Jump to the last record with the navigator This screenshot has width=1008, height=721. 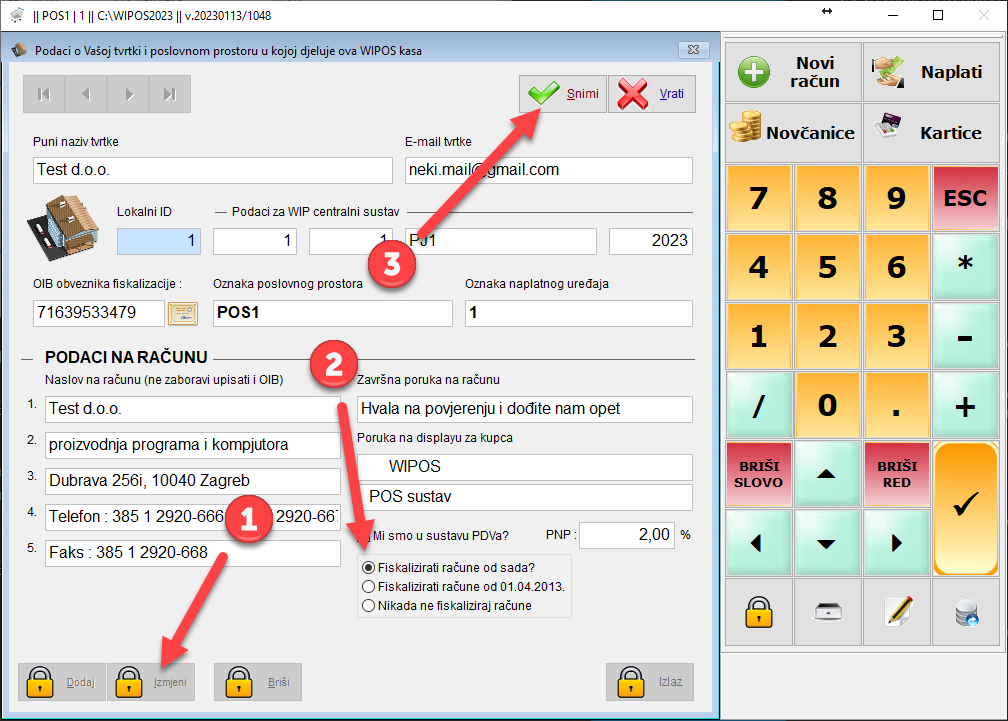[170, 94]
